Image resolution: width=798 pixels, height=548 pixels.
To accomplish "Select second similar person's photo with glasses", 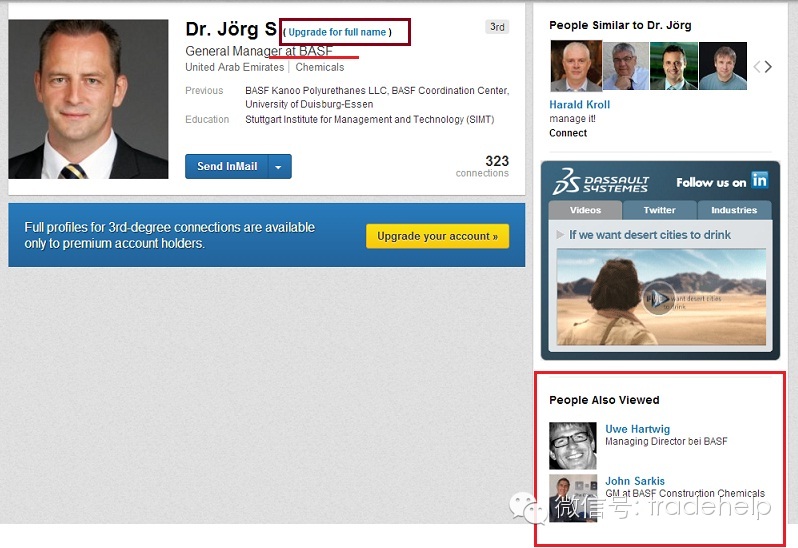I will click(x=625, y=66).
